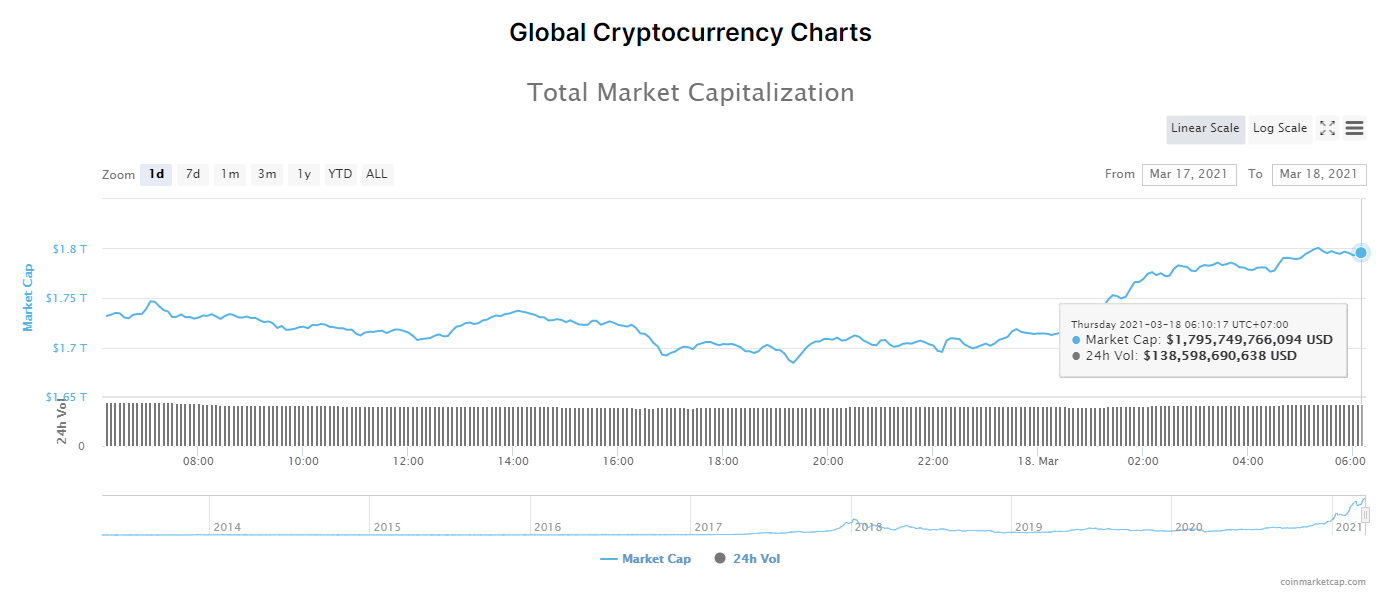Select the 7d zoom range
Screen dimensions: 1393x609
pyautogui.click(x=193, y=174)
